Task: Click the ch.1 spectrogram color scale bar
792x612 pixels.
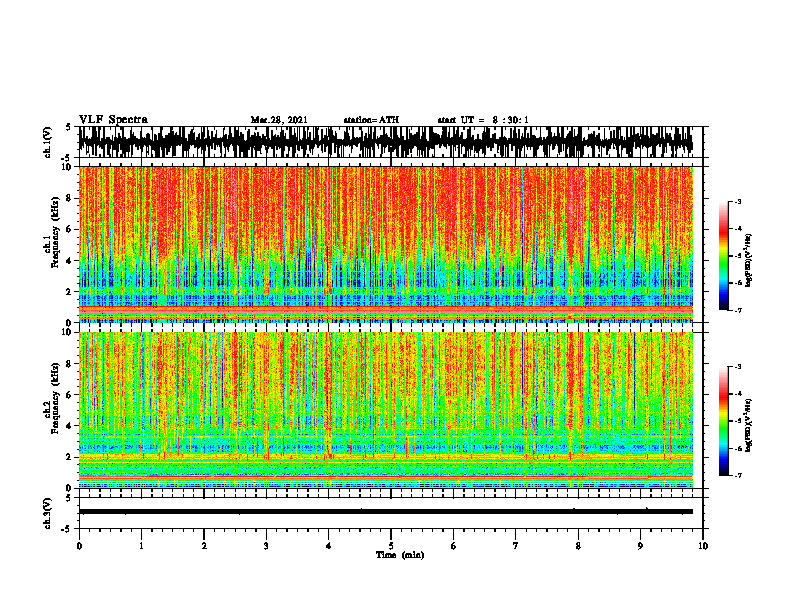Action: click(x=723, y=256)
